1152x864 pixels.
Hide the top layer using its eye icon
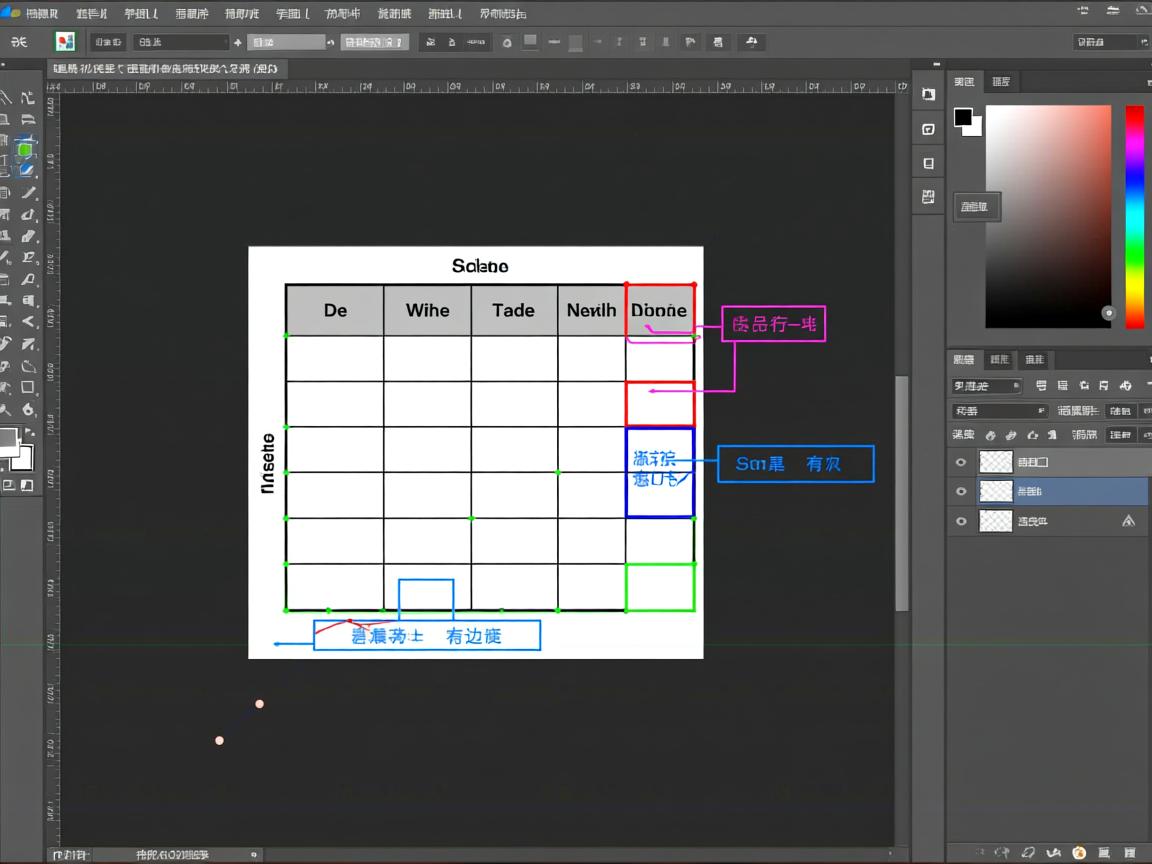coord(962,462)
